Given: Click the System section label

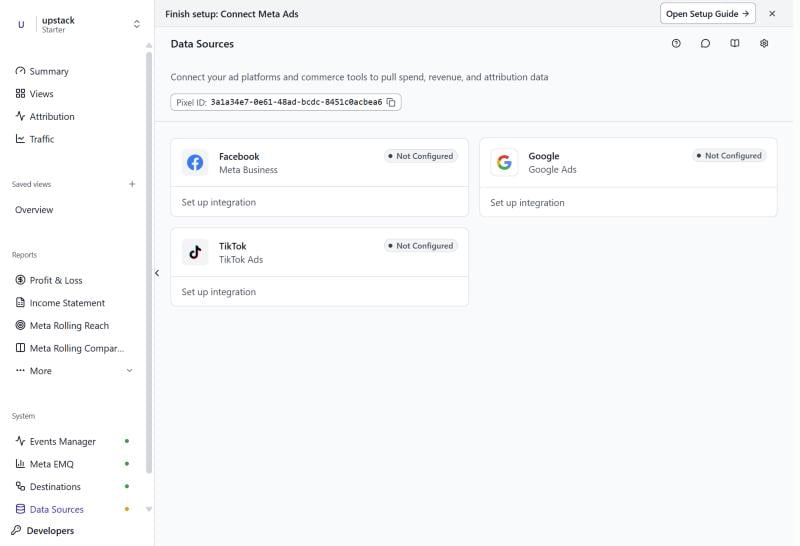Looking at the screenshot, I should [x=23, y=416].
